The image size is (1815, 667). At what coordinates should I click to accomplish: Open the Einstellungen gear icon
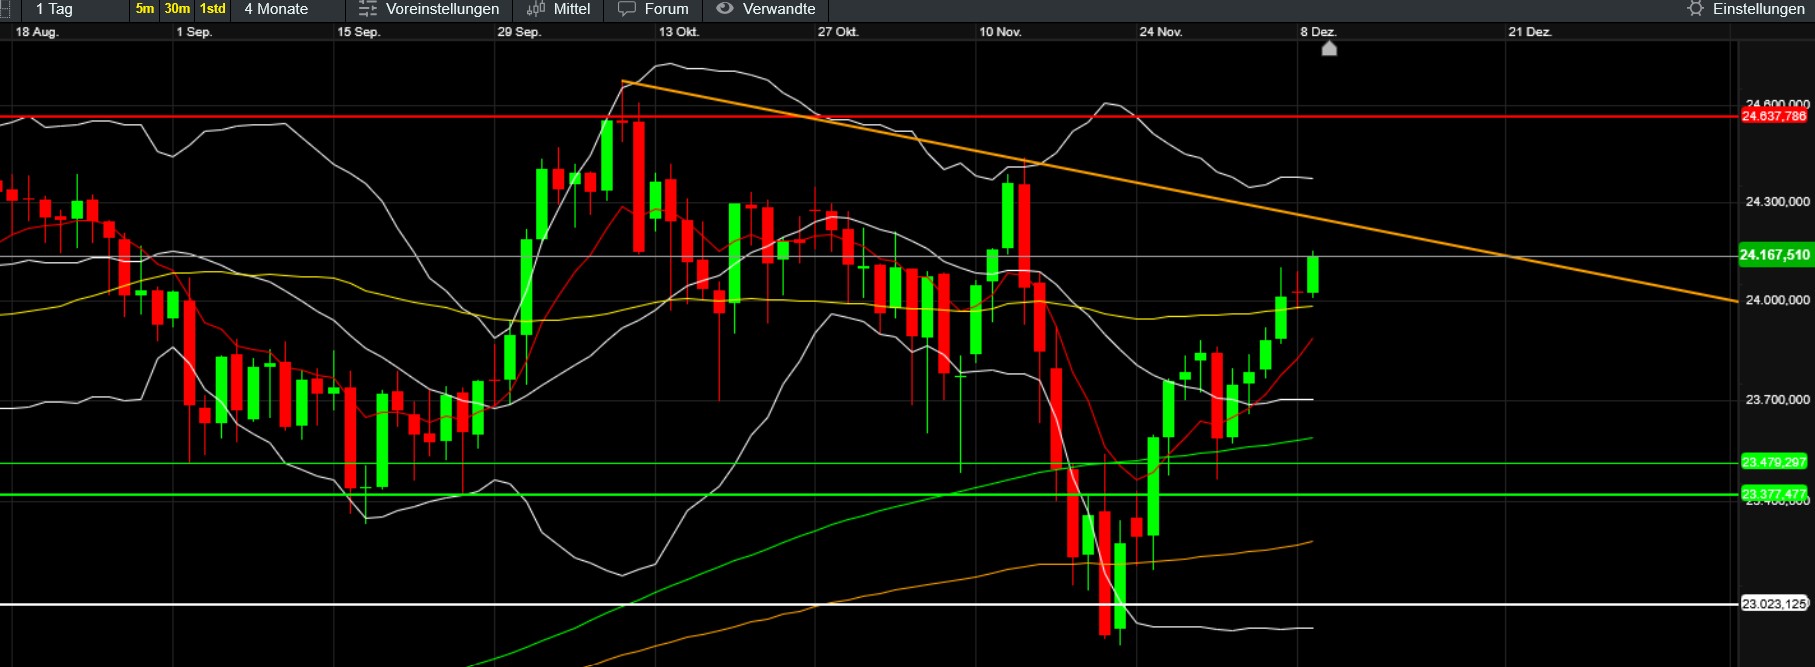(x=1695, y=9)
